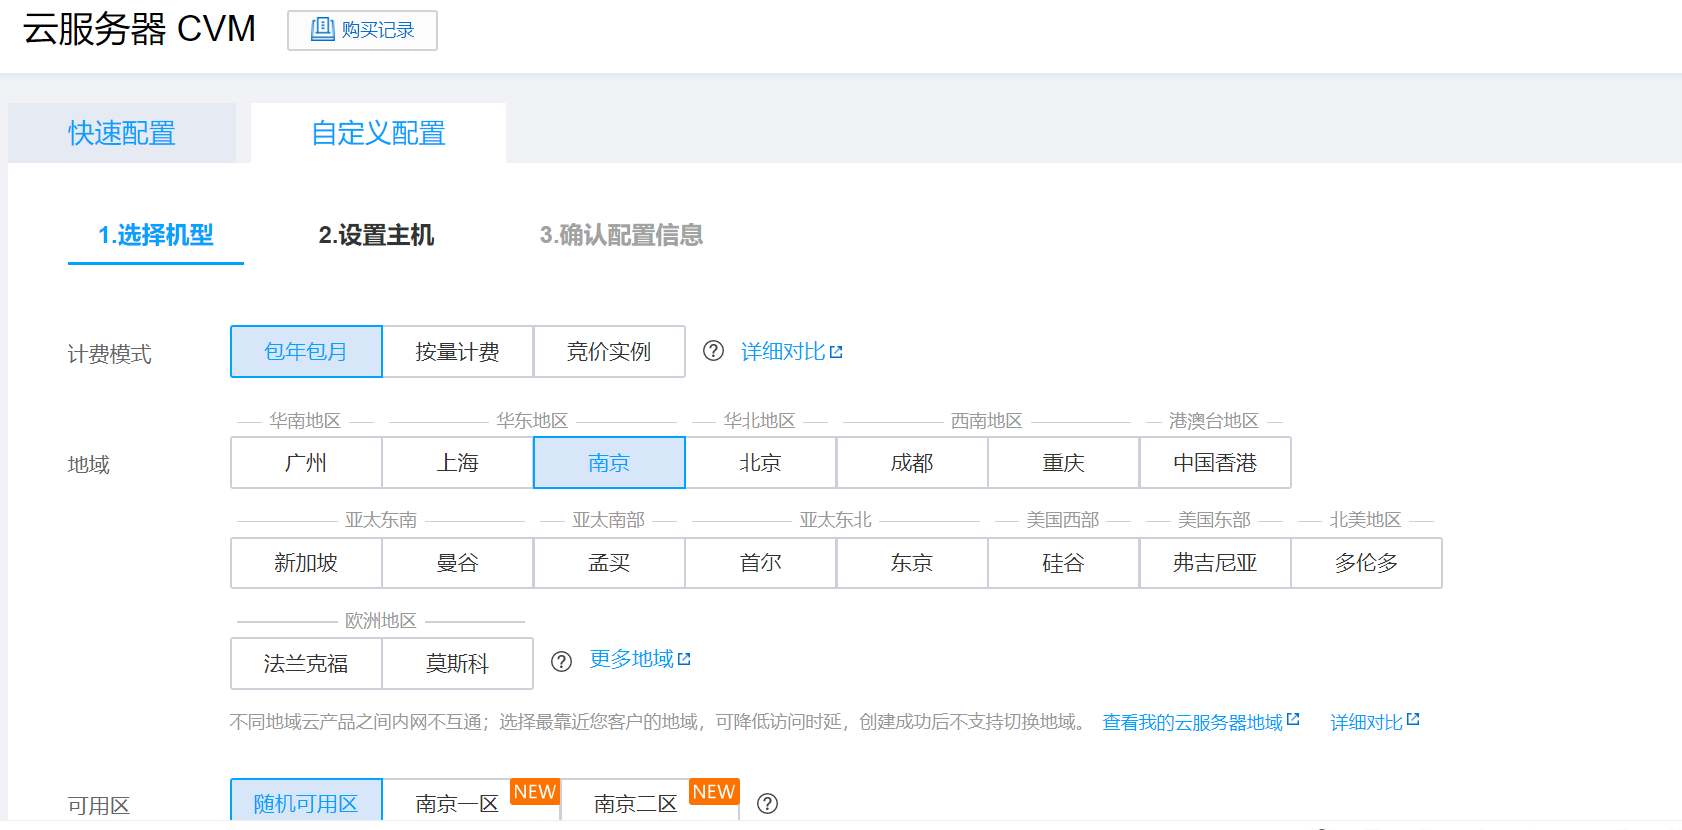Click external-link icon after 更多地域
The height and width of the screenshot is (830, 1682).
684,659
